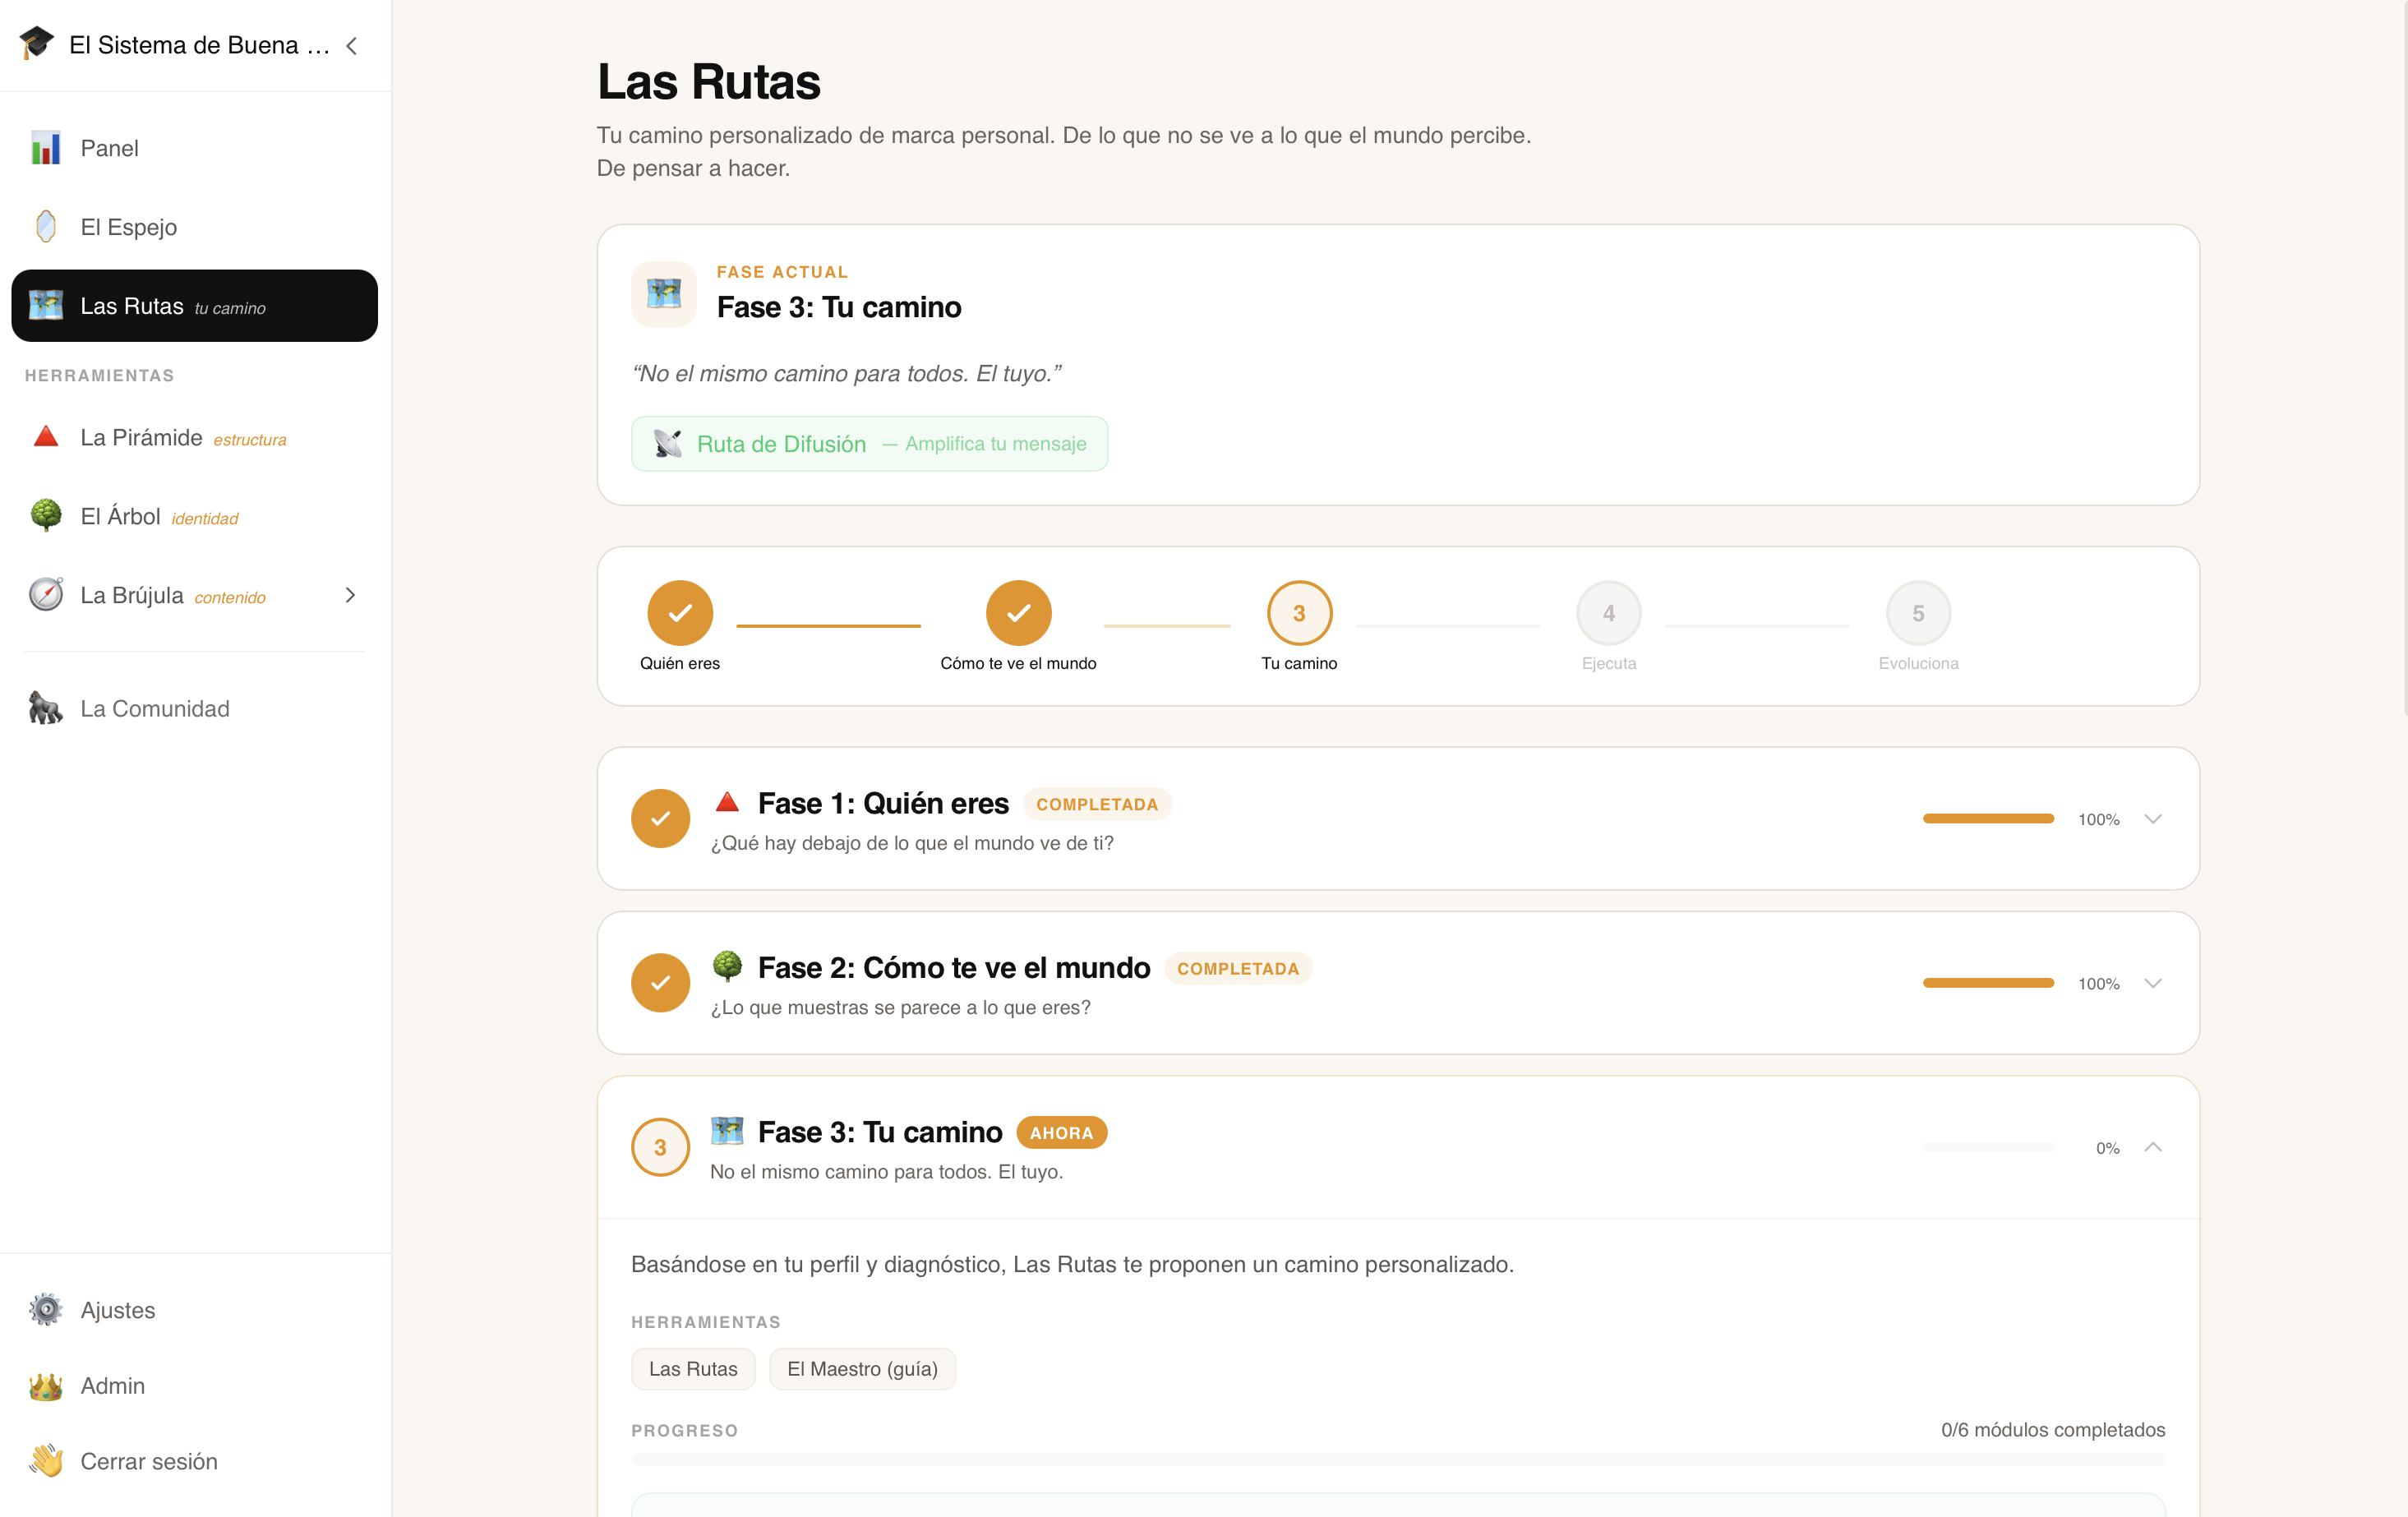
Task: Click the Las Rutas page heading
Action: (x=709, y=82)
